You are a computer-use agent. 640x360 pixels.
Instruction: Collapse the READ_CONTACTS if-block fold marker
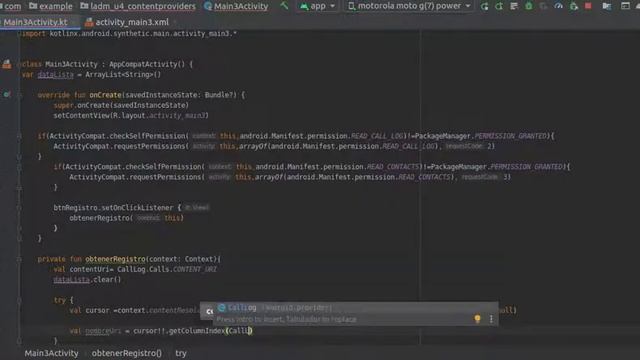coord(19,167)
